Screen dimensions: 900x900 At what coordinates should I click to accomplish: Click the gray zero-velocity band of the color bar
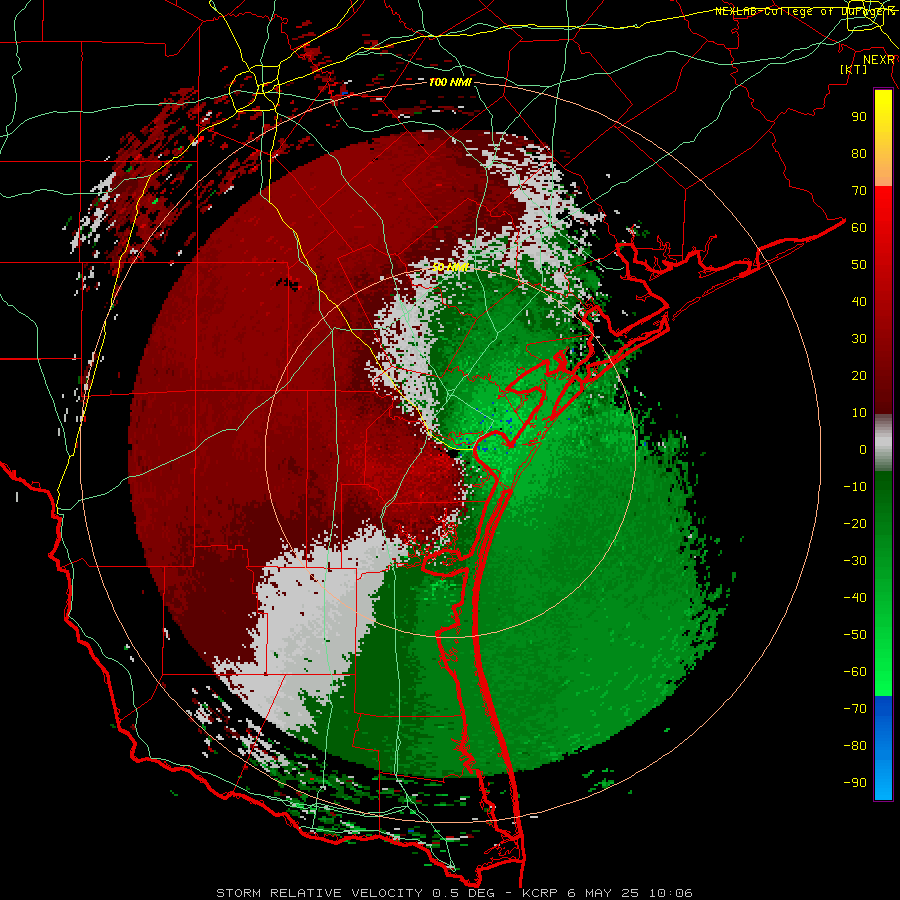[883, 443]
